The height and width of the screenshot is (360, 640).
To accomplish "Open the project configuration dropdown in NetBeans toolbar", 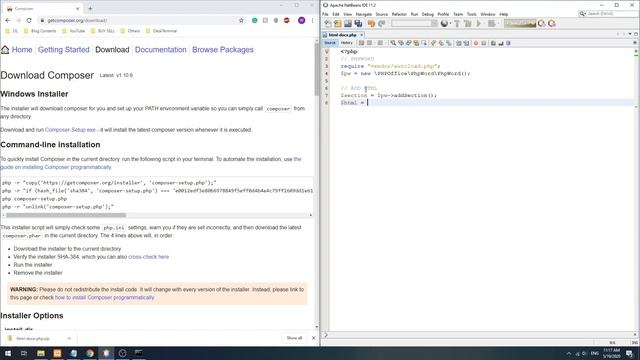I will [414, 24].
